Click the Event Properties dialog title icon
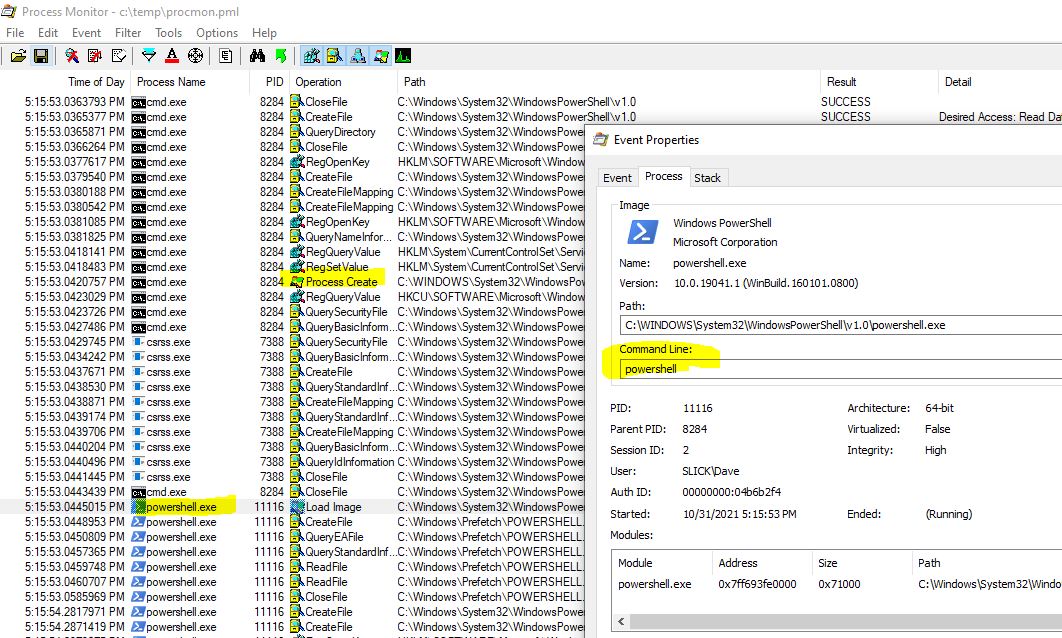 [x=601, y=140]
